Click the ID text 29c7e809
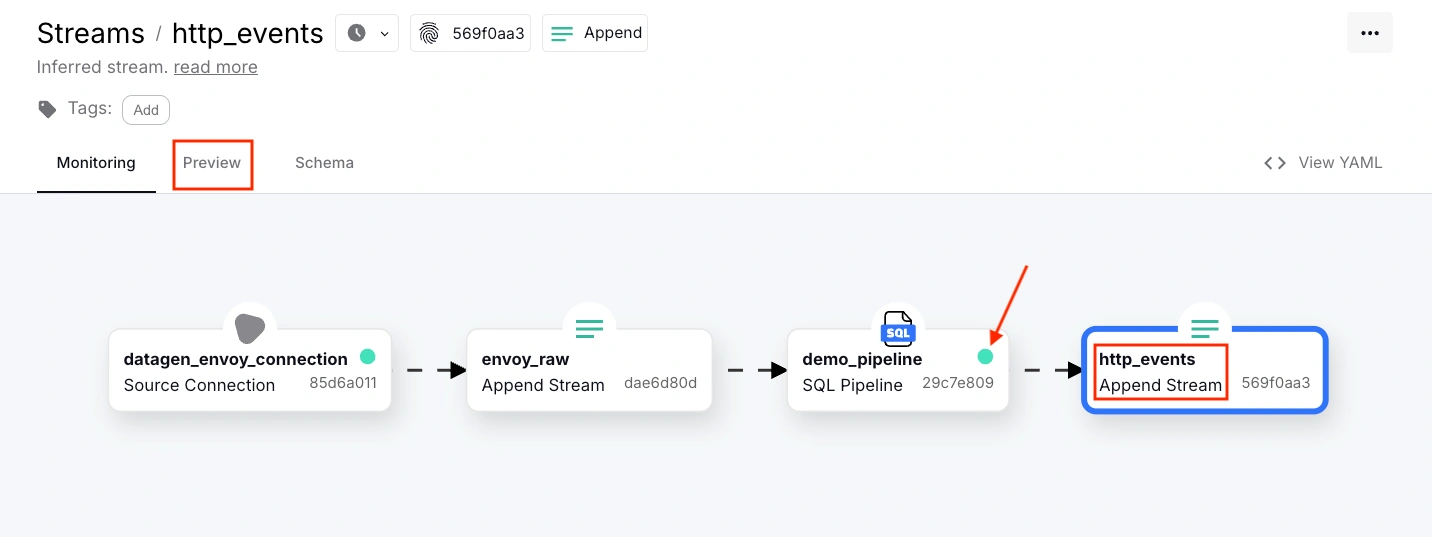1432x537 pixels. pos(958,383)
